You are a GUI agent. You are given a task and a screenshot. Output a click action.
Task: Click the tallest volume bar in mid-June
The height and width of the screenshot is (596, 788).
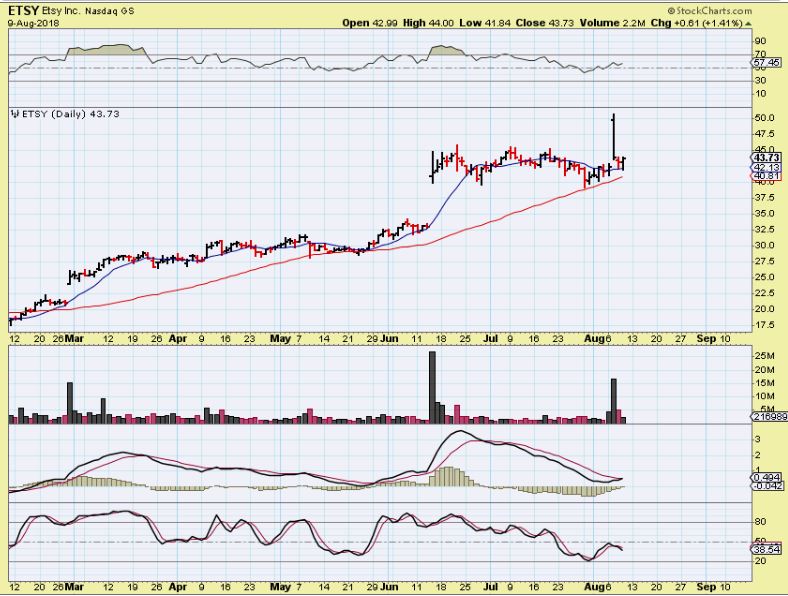[x=432, y=387]
